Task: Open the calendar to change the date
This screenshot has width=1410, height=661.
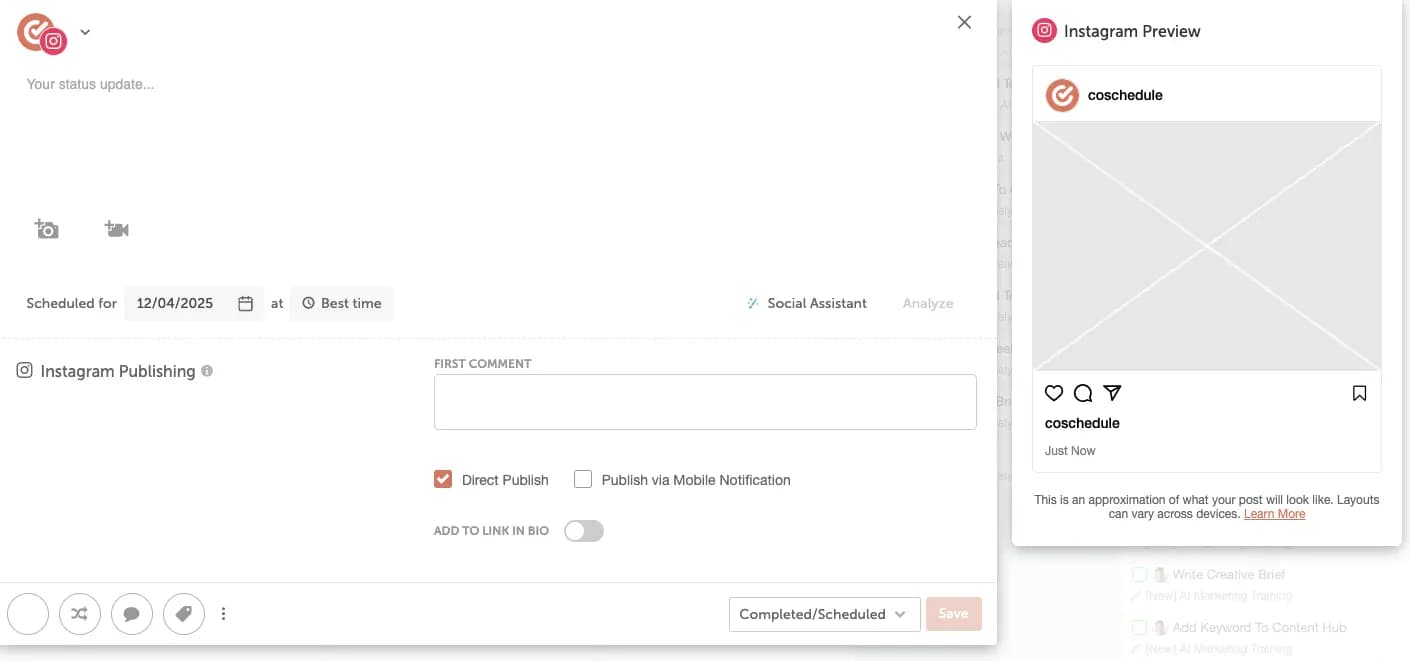Action: tap(245, 302)
